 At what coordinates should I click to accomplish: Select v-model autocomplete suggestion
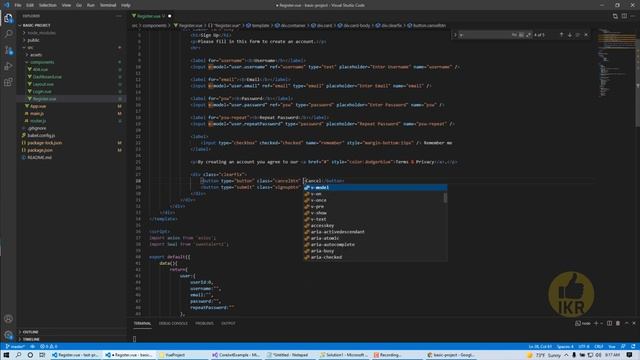[375, 188]
